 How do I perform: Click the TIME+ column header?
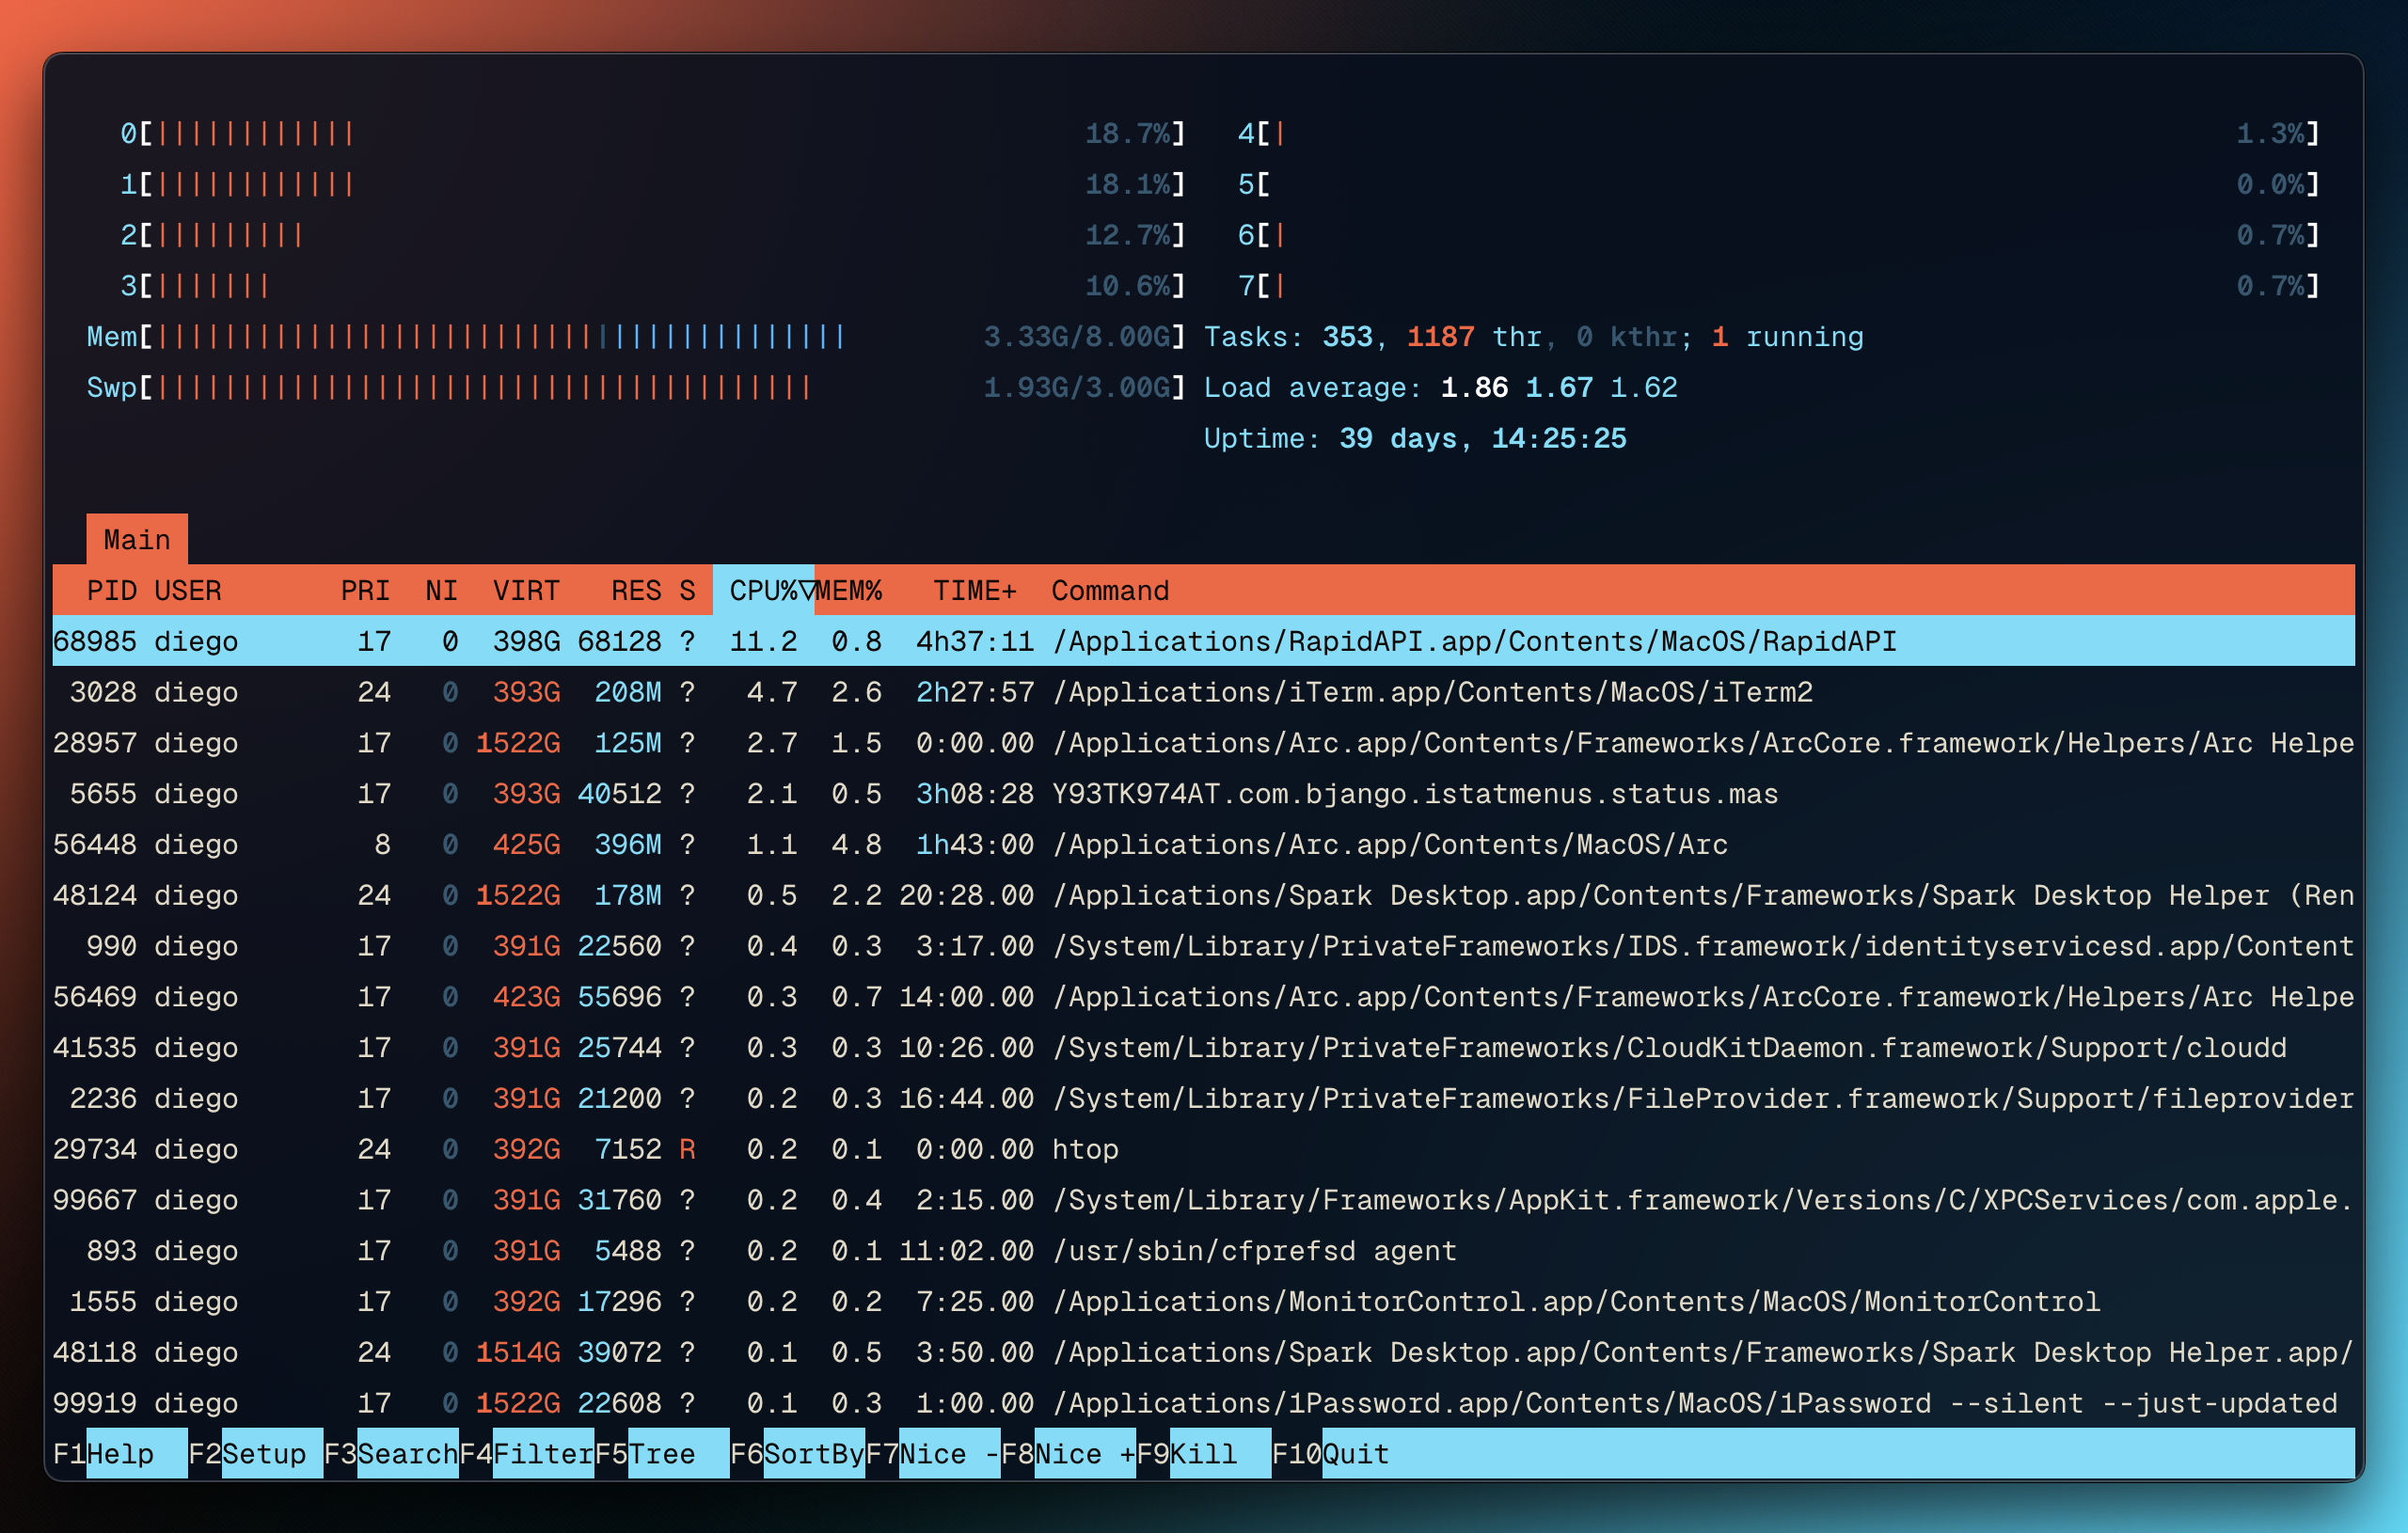(974, 591)
